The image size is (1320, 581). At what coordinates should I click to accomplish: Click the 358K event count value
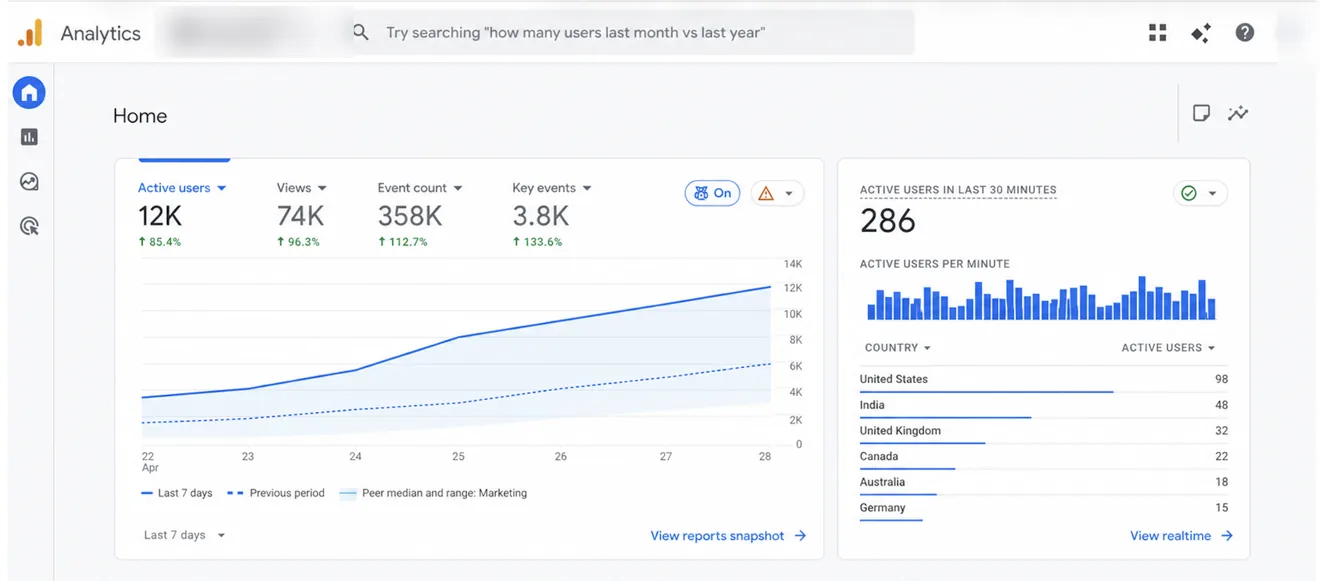410,216
